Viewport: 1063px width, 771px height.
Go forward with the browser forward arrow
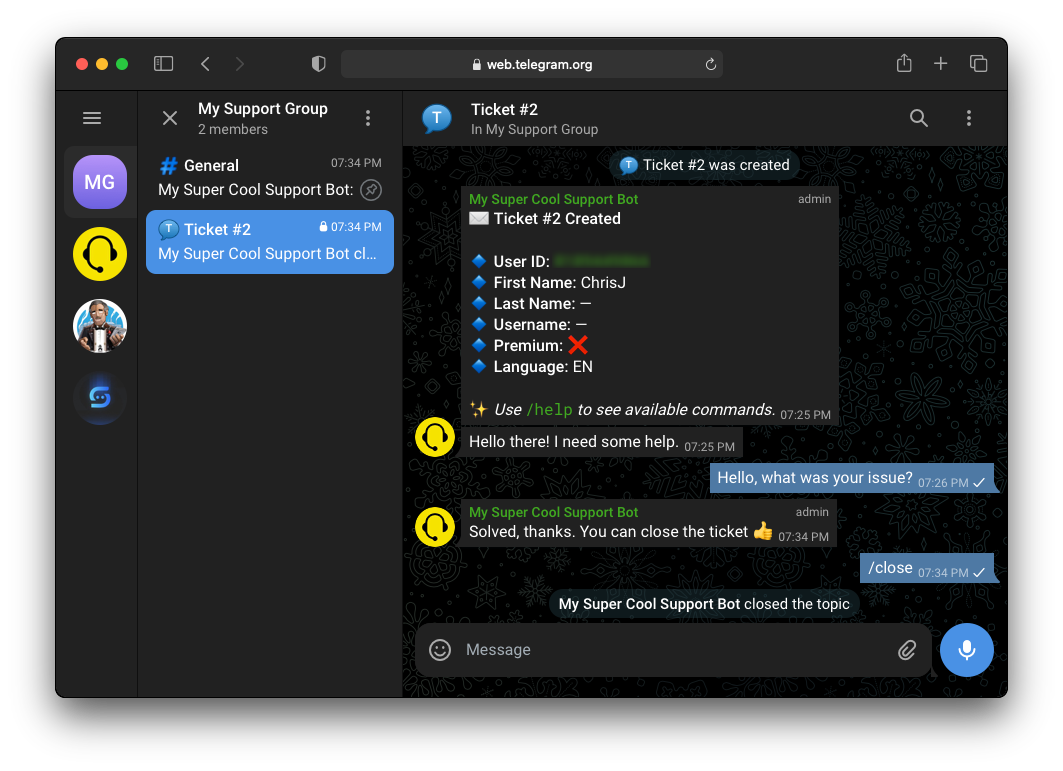click(x=239, y=64)
